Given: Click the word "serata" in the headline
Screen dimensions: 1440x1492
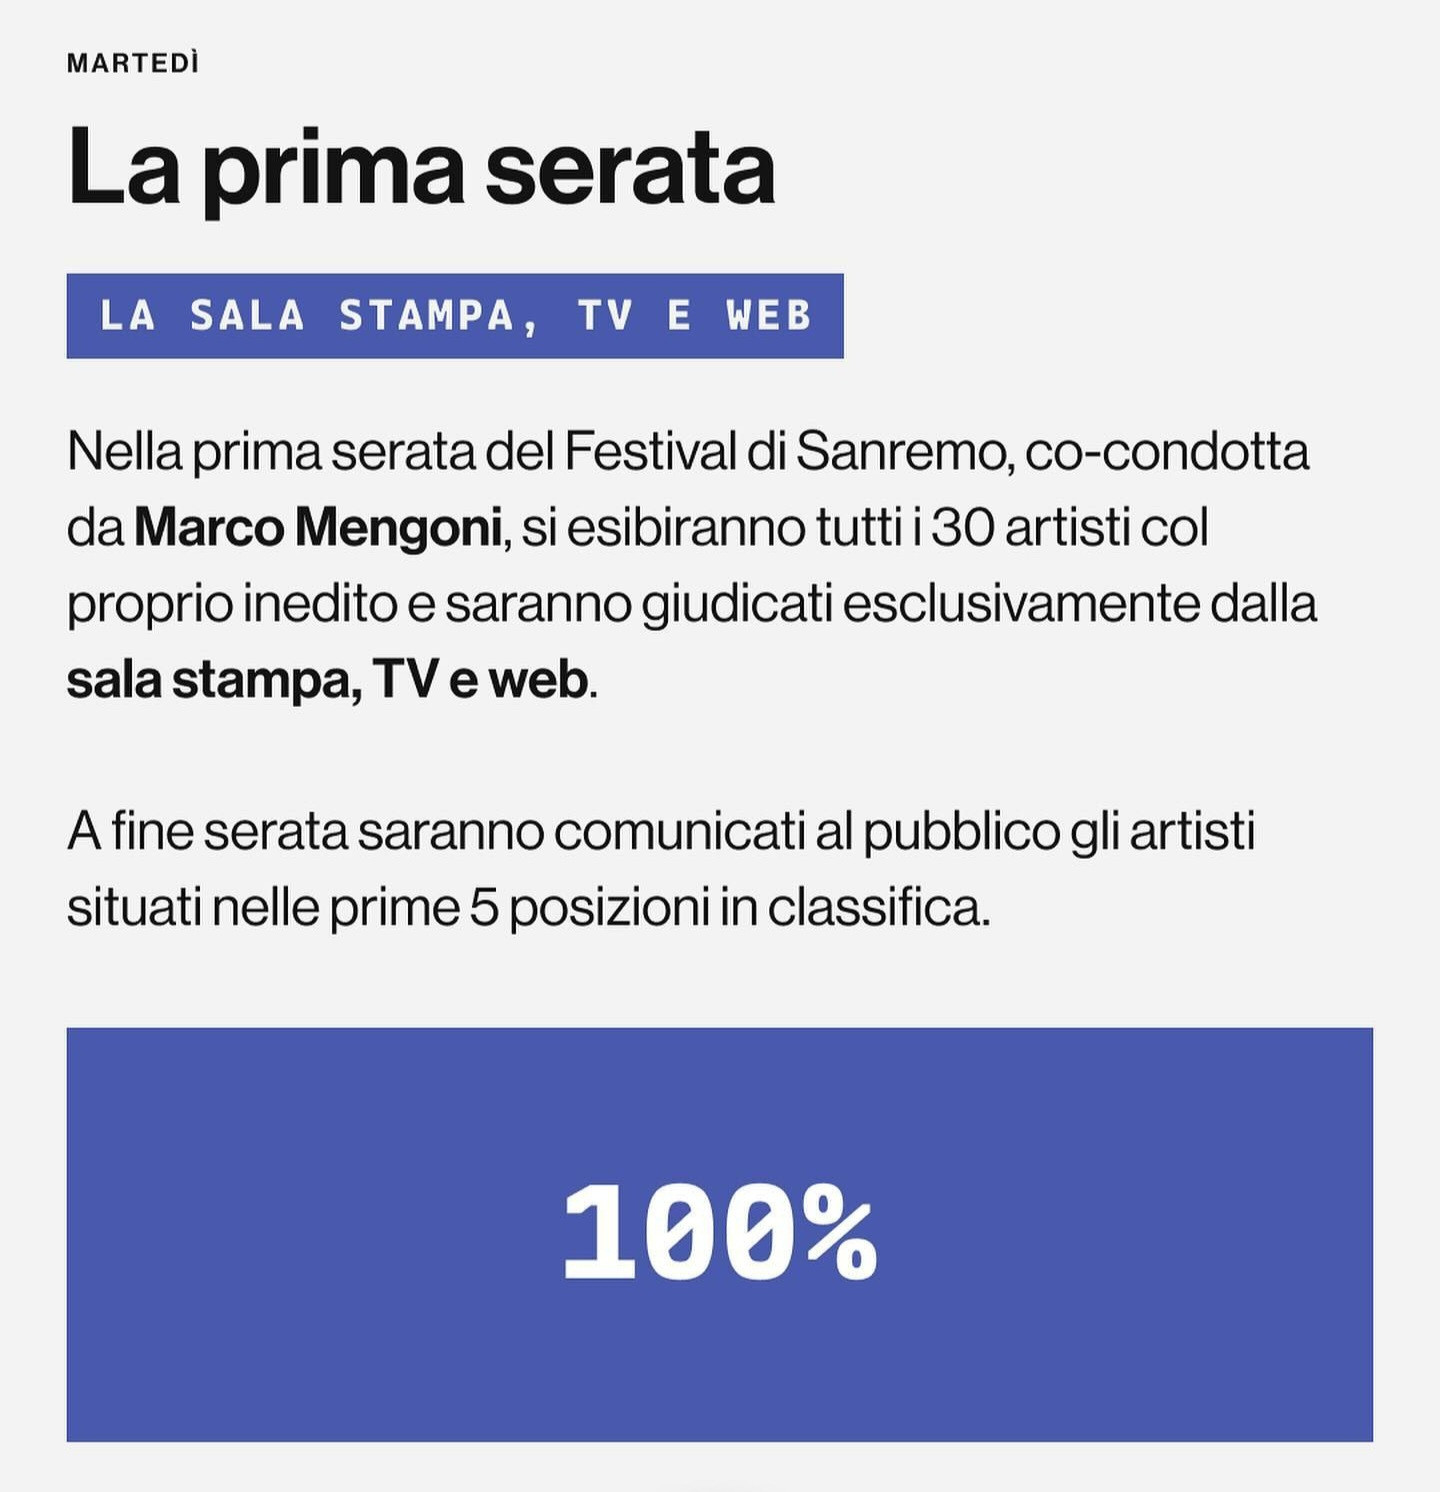Looking at the screenshot, I should pos(630,168).
